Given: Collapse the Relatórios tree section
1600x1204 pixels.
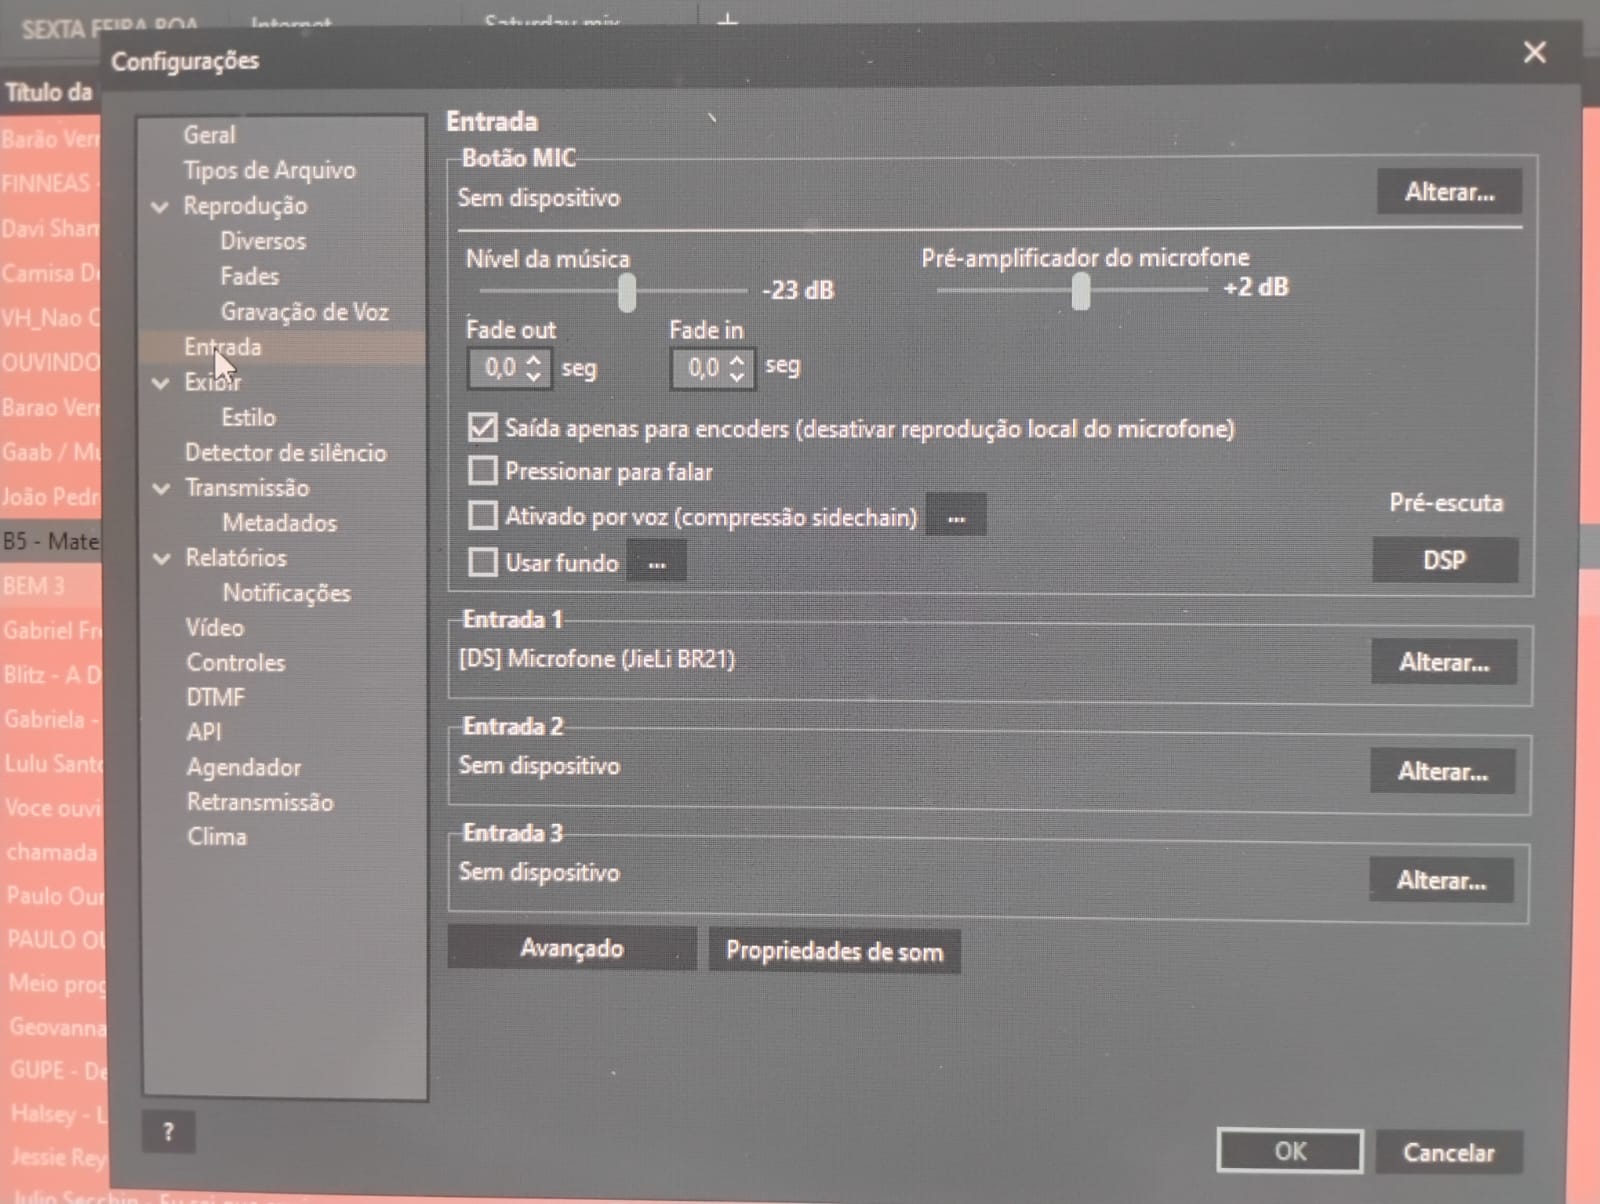Looking at the screenshot, I should point(161,559).
